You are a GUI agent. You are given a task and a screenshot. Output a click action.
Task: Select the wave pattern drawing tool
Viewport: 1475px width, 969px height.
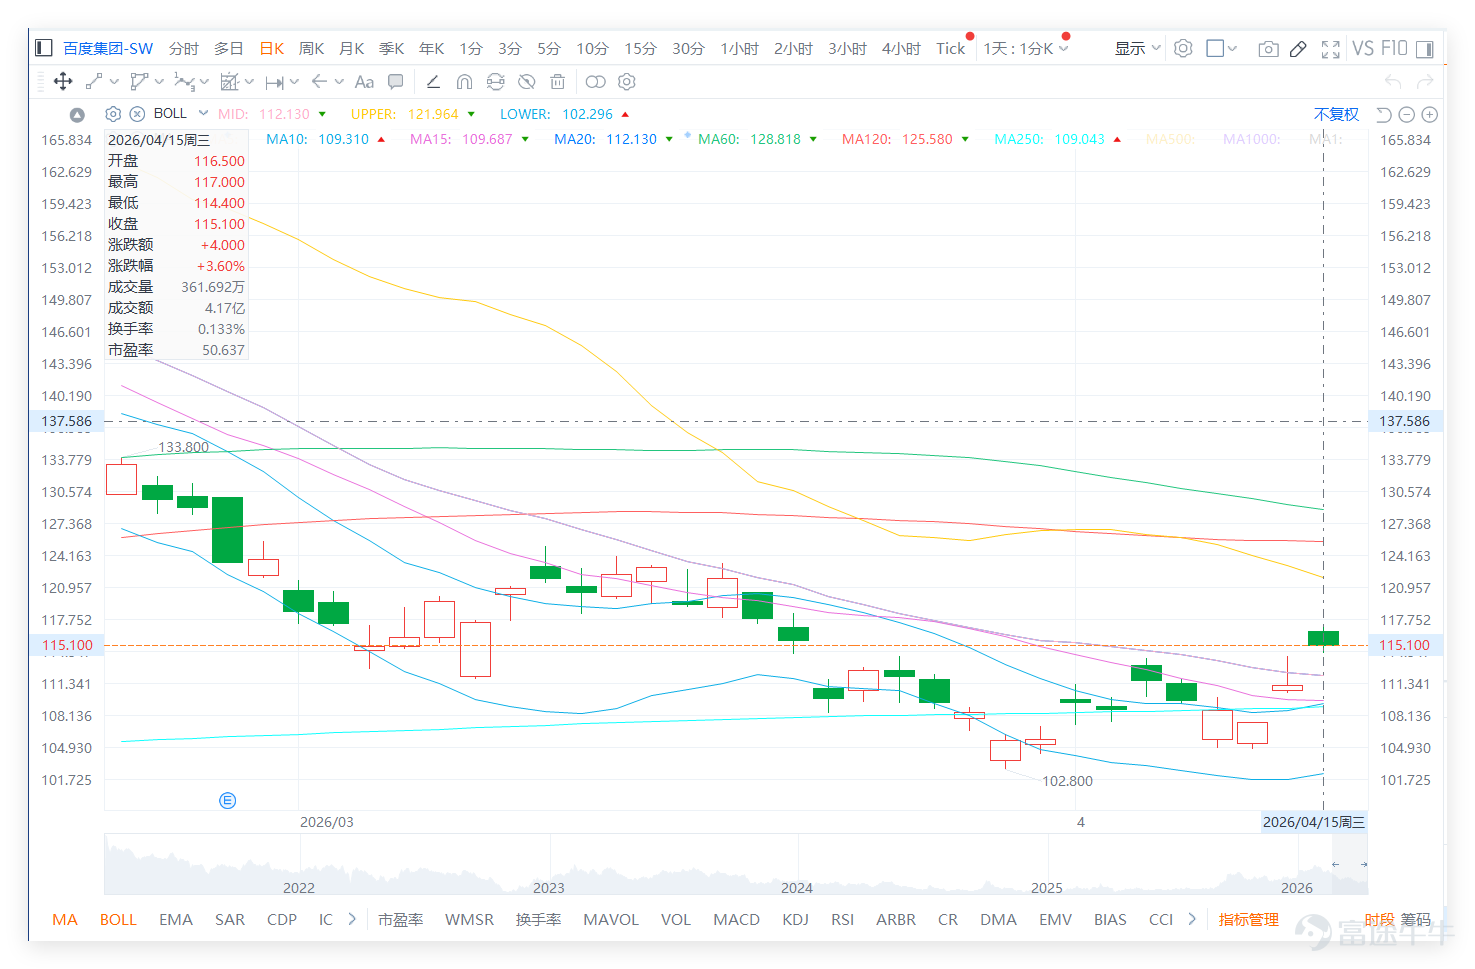[x=184, y=82]
